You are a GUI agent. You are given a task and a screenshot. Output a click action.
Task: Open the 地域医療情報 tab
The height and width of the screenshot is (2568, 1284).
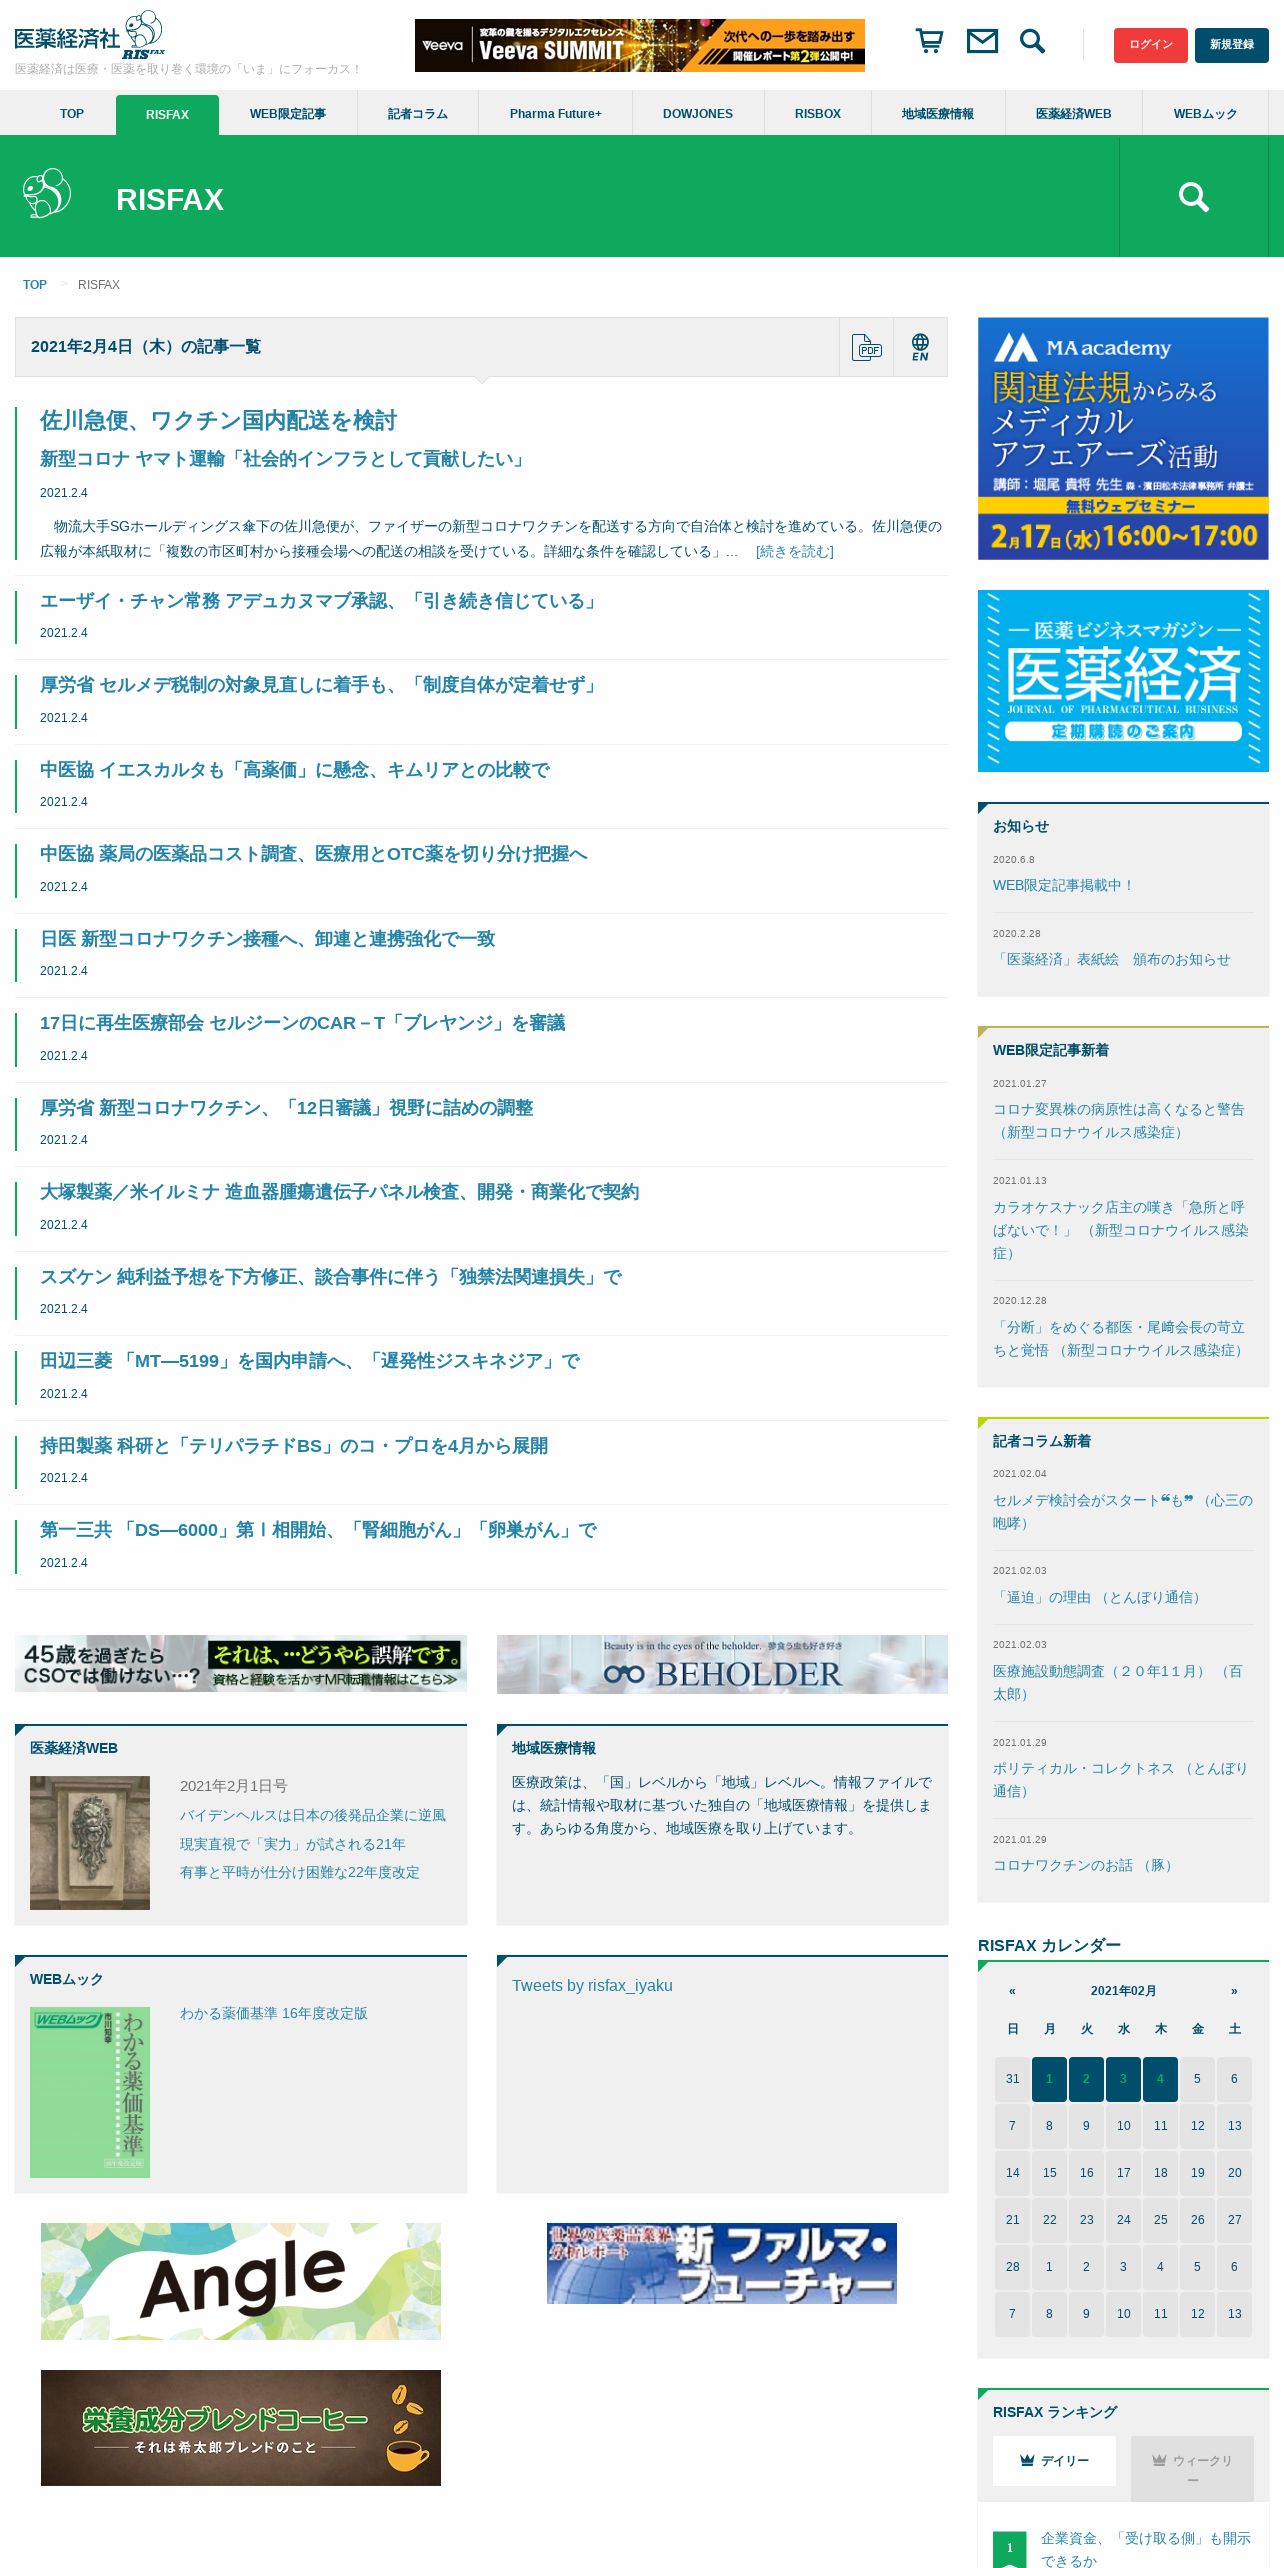click(x=938, y=114)
